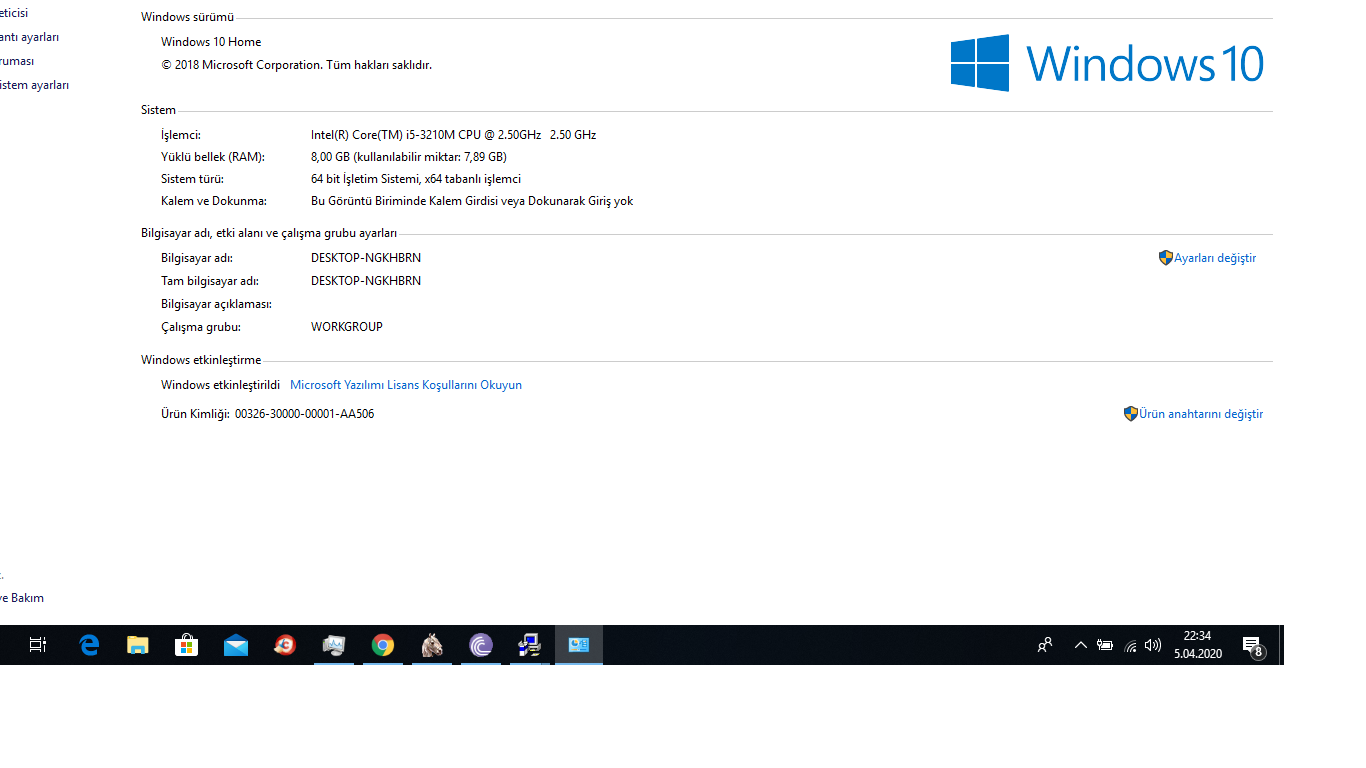
Task: Open the Mail envelope app
Action: tap(236, 645)
